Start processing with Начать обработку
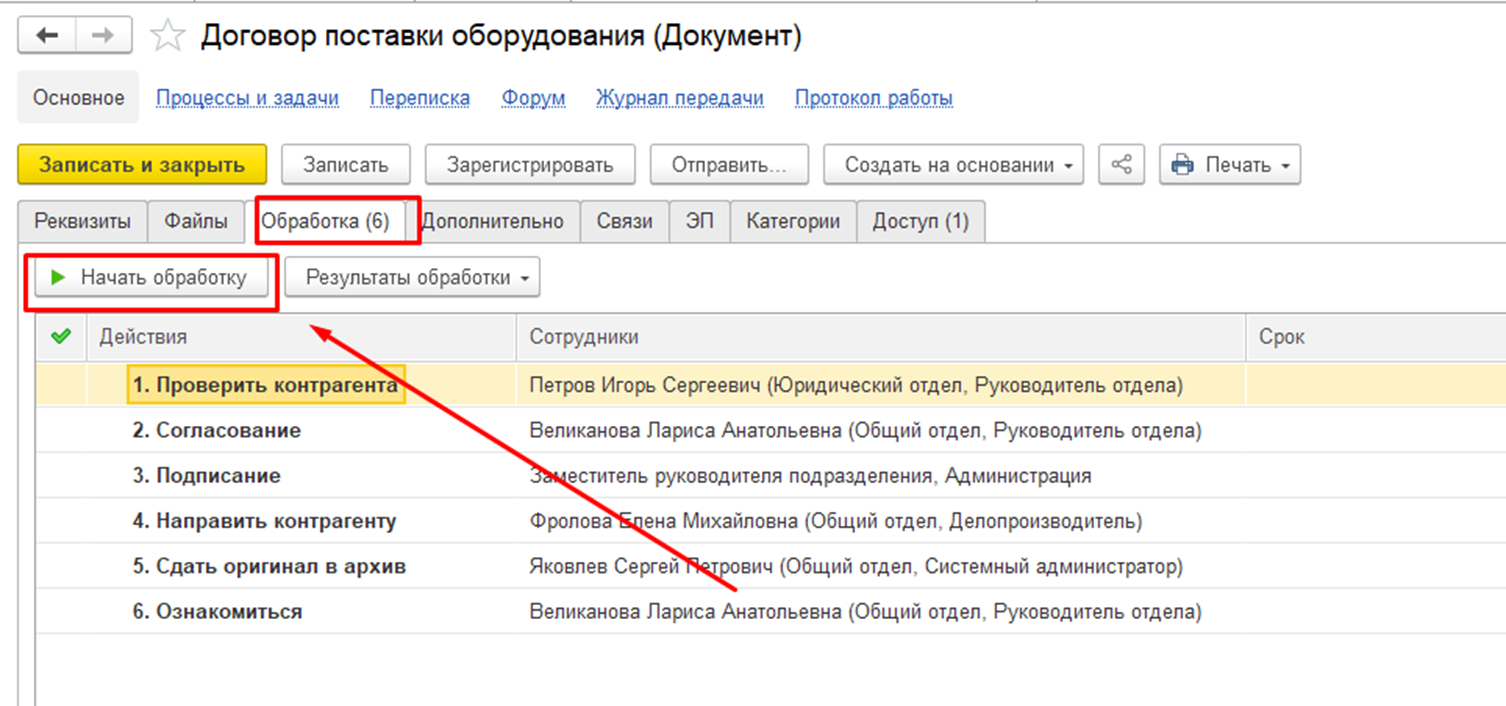Viewport: 1506px width, 706px height. pos(152,278)
